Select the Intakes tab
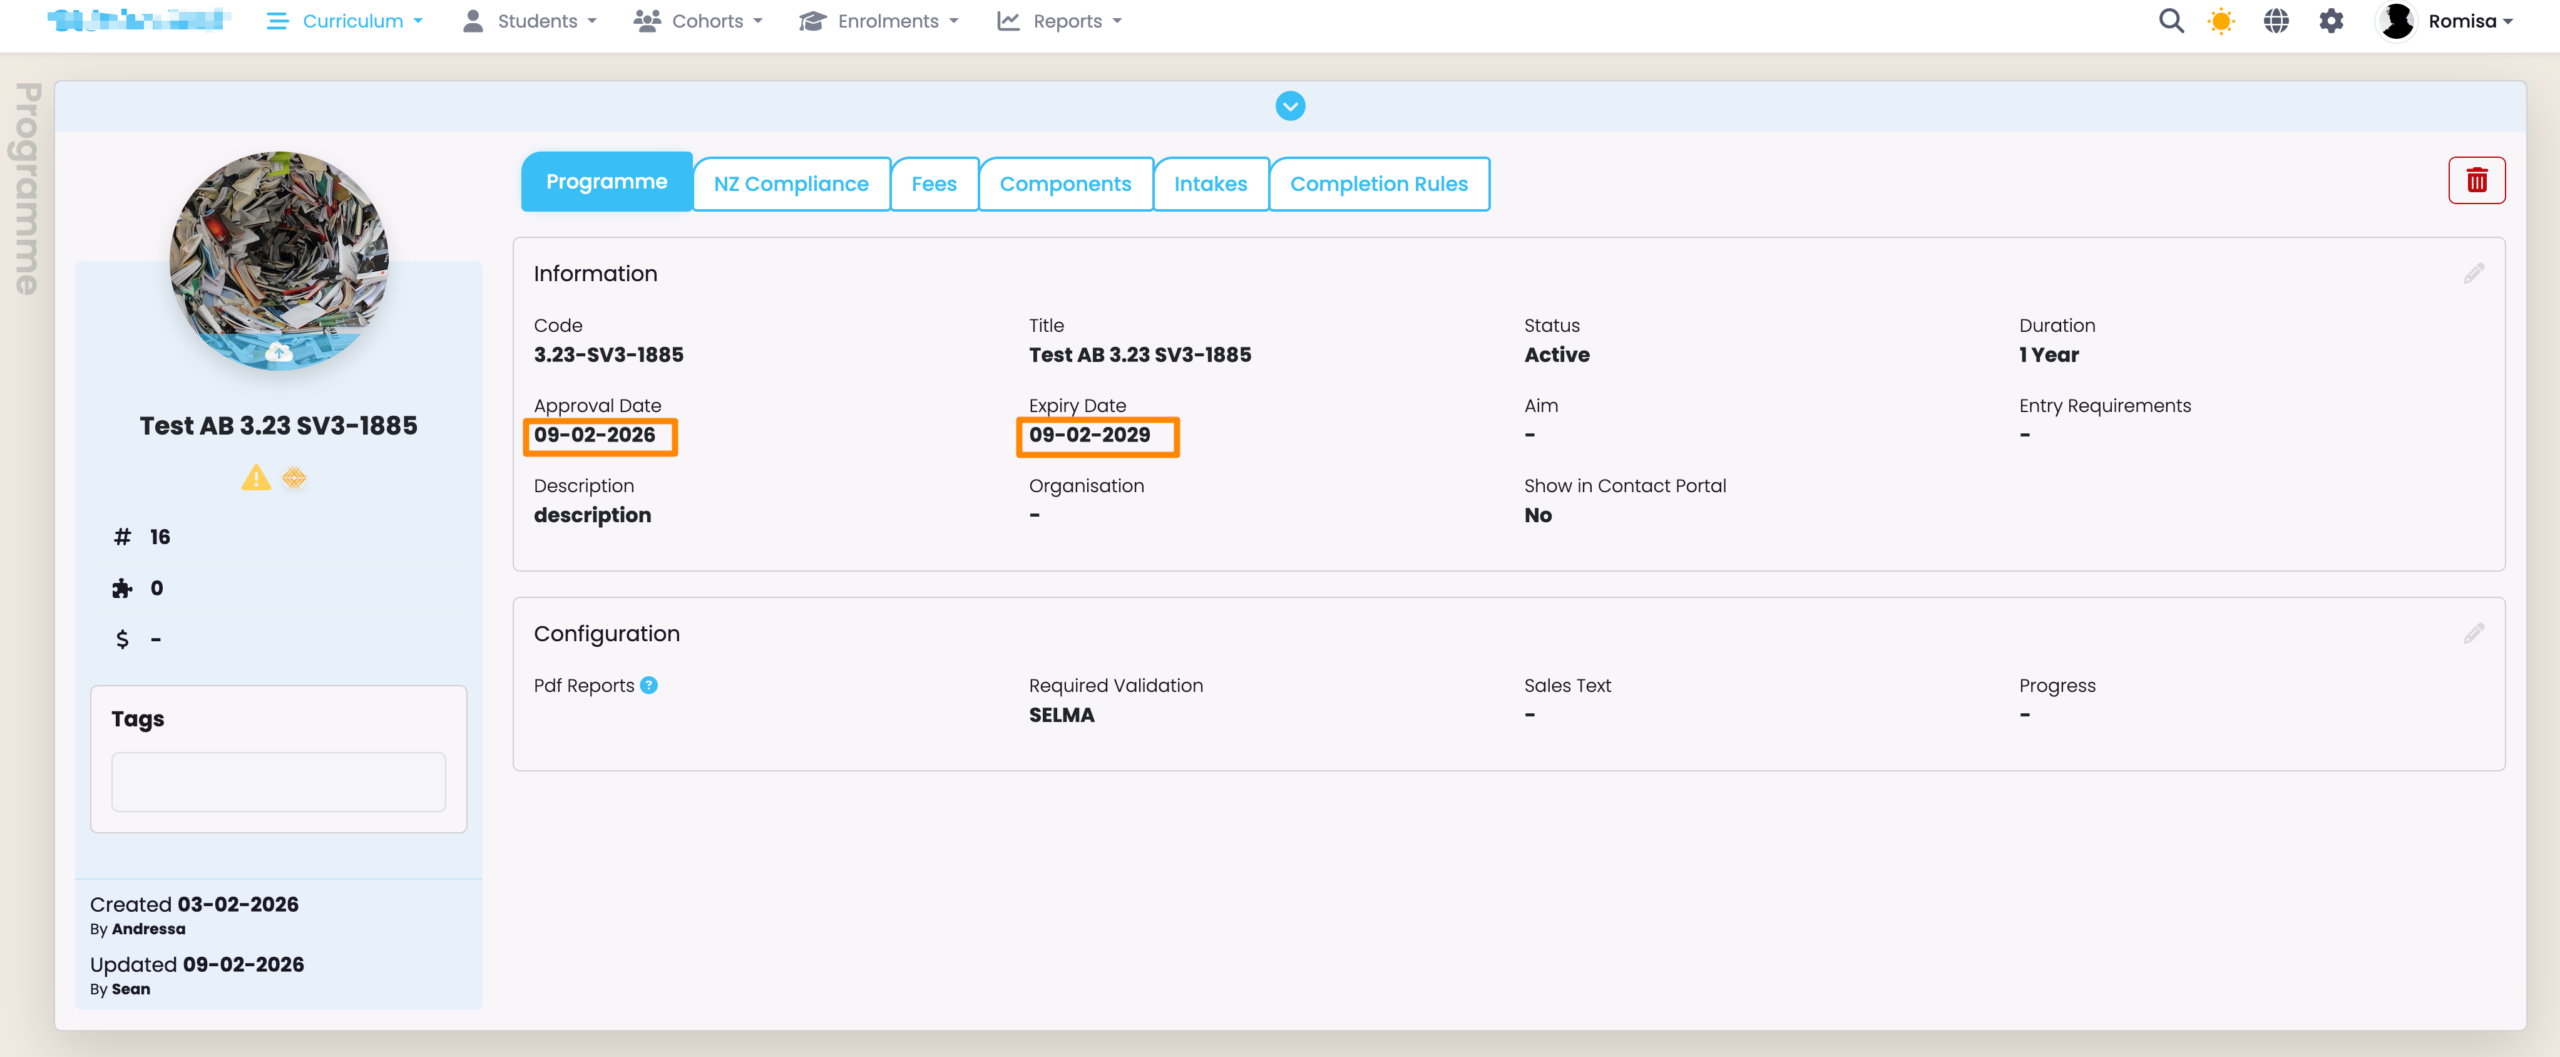This screenshot has width=2560, height=1057. click(x=1210, y=184)
